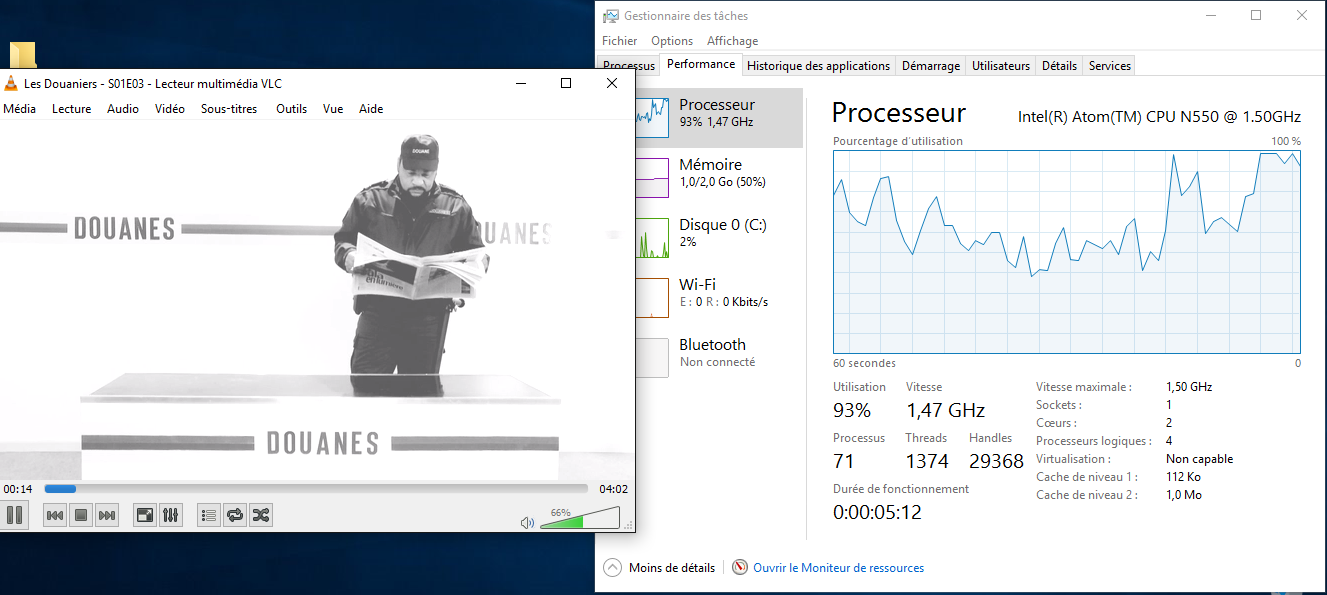This screenshot has width=1327, height=595.
Task: Switch to the Processus tab
Action: pos(629,66)
